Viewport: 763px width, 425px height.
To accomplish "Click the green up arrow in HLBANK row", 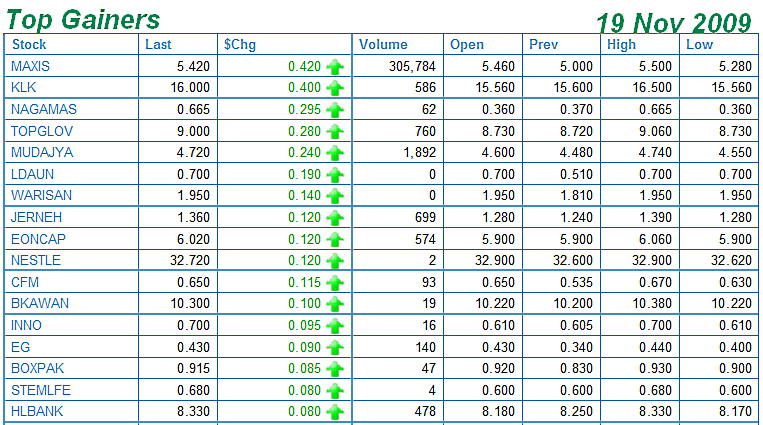I will pos(335,412).
